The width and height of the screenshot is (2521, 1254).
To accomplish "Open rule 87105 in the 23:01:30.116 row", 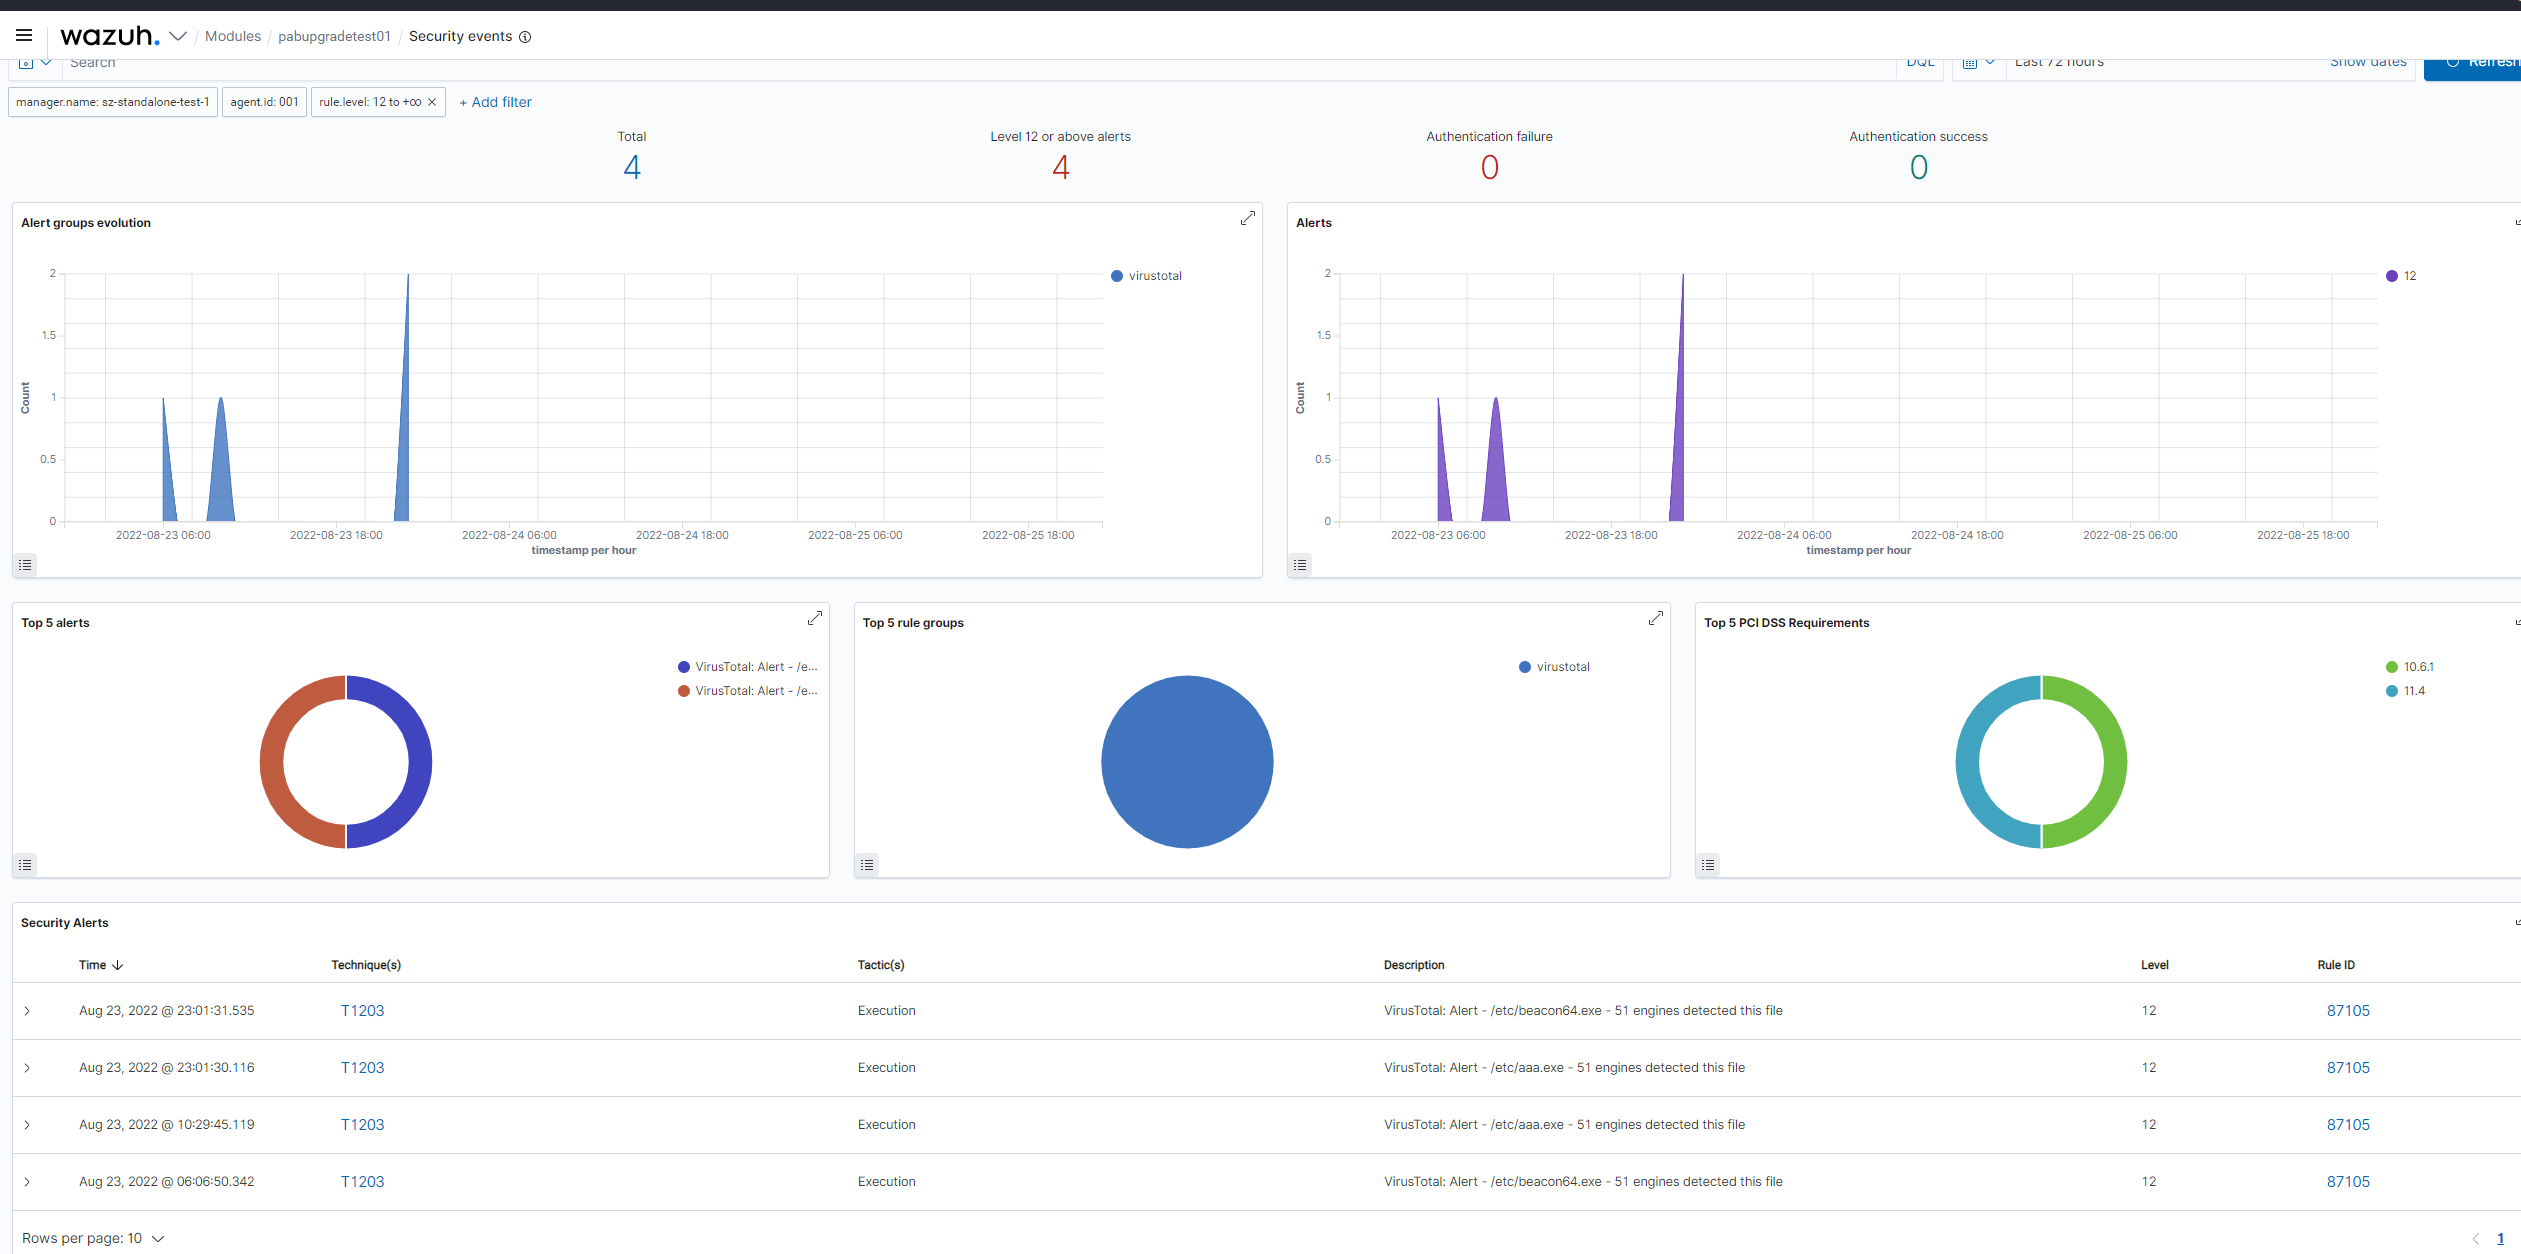I will click(2348, 1068).
